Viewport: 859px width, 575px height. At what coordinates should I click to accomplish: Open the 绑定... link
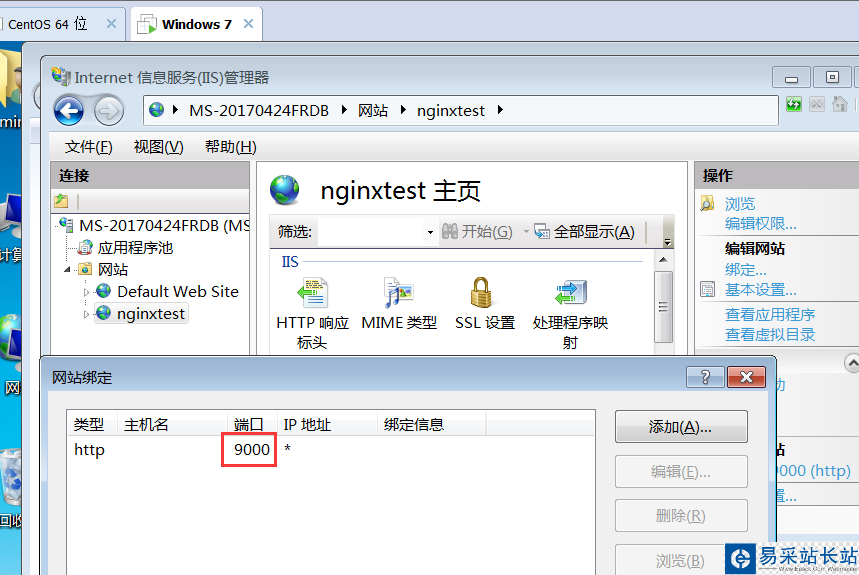pos(746,269)
